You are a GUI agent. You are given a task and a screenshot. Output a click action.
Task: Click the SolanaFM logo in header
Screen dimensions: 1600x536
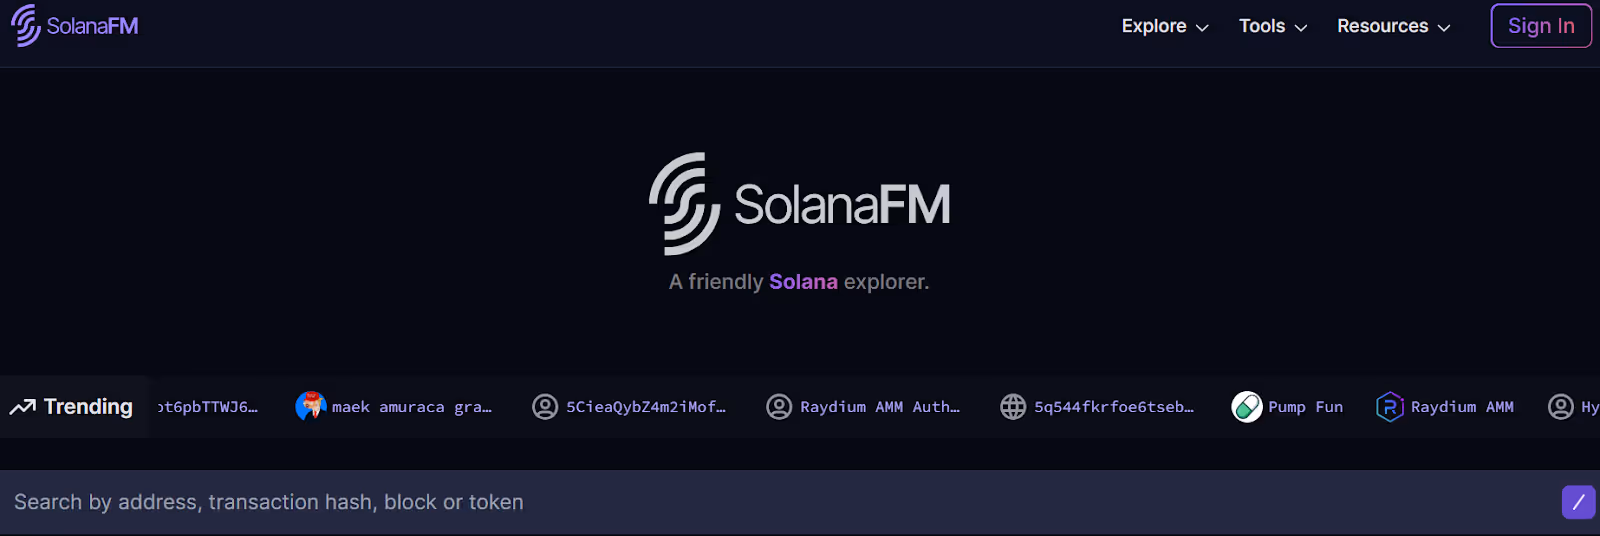click(x=75, y=26)
